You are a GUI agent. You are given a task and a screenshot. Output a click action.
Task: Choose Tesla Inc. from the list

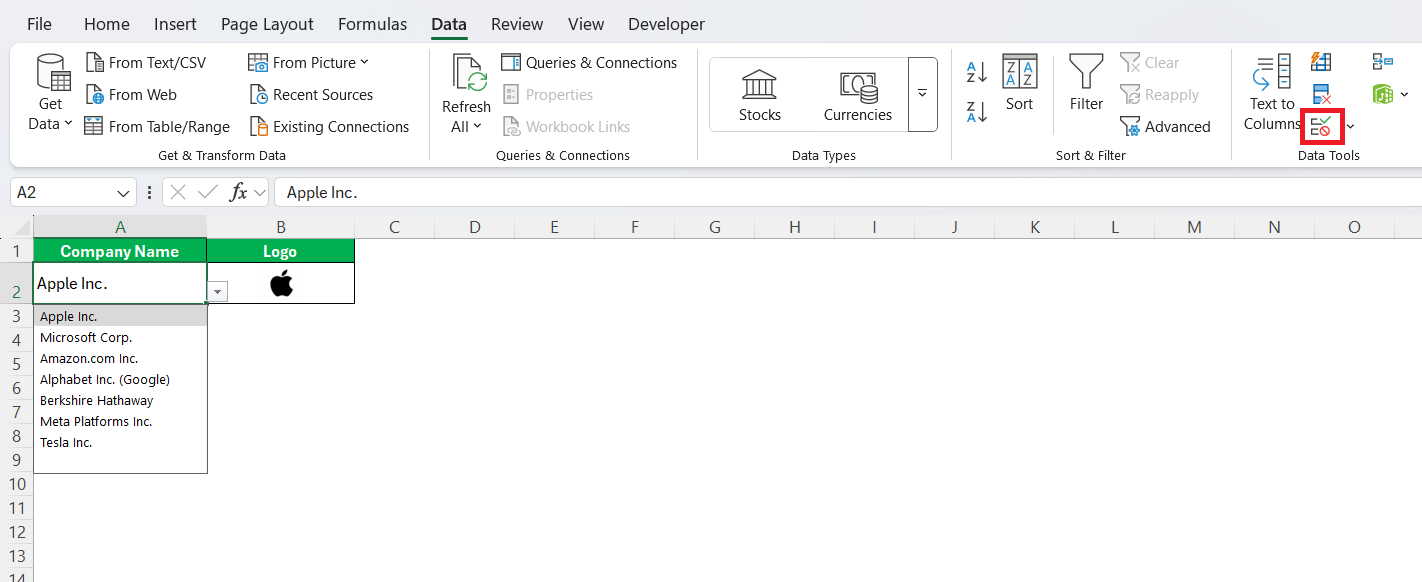(120, 442)
